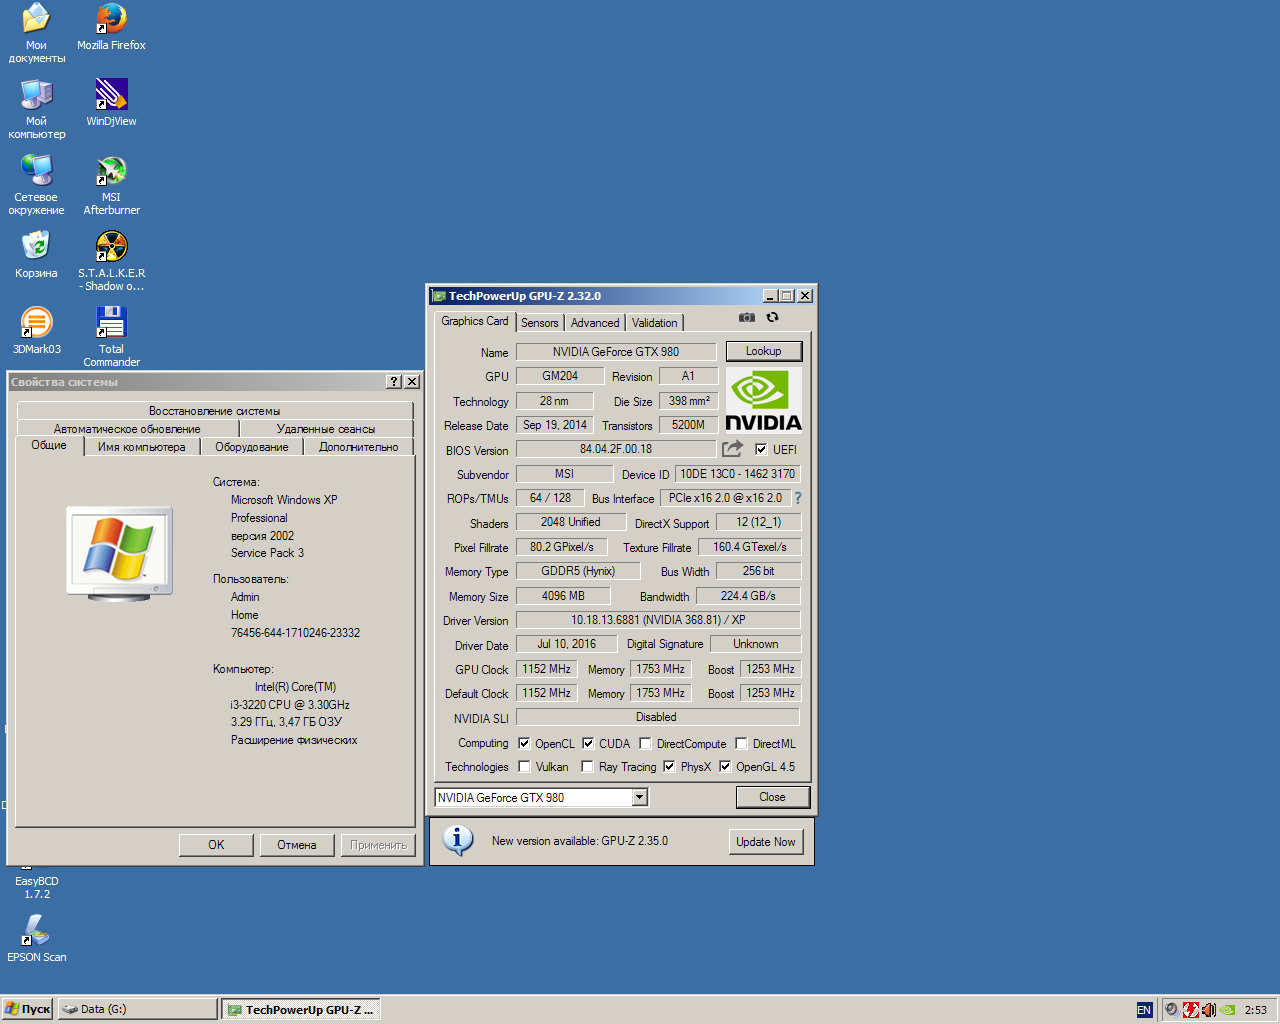
Task: Open the Оборудование tab
Action: pos(252,447)
